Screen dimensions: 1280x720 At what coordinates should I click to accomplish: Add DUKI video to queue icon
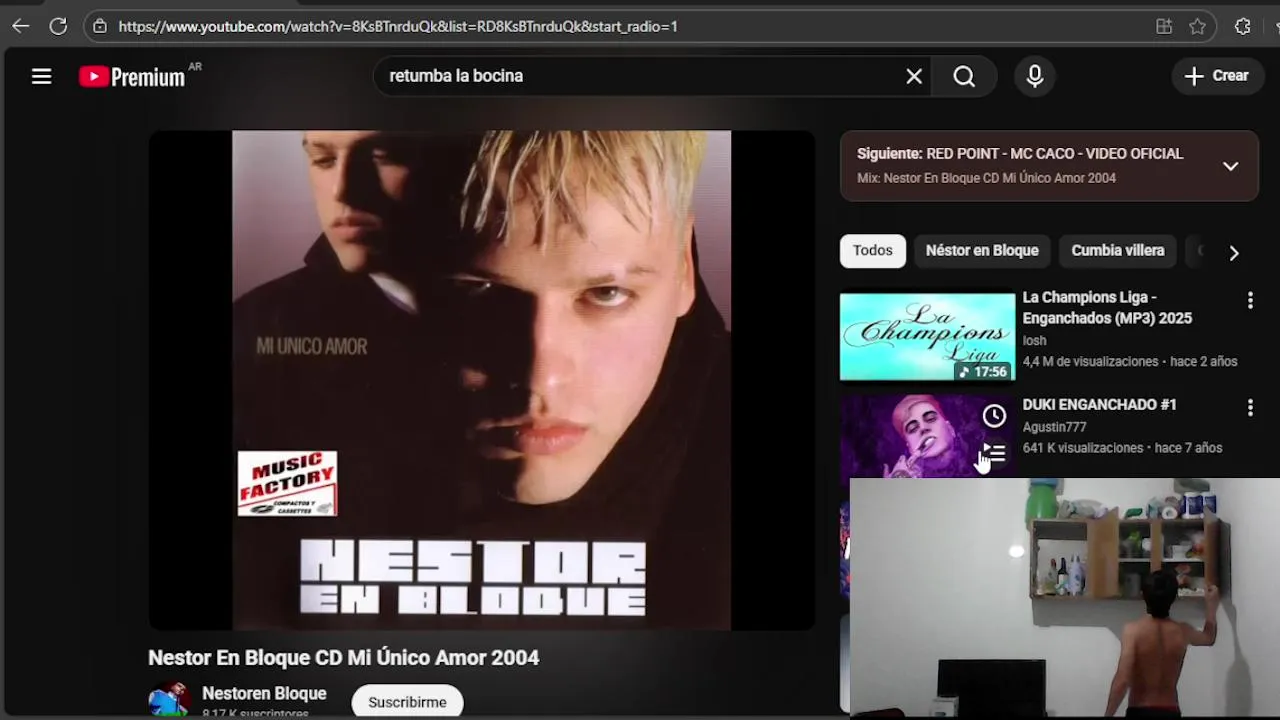[994, 453]
